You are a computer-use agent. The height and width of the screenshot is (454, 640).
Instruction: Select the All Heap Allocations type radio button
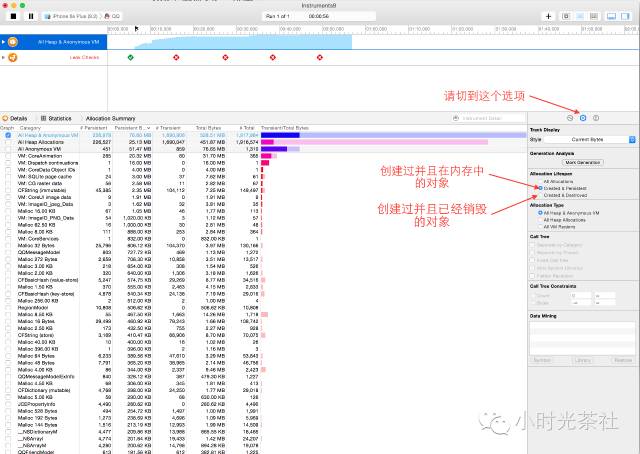pos(540,220)
